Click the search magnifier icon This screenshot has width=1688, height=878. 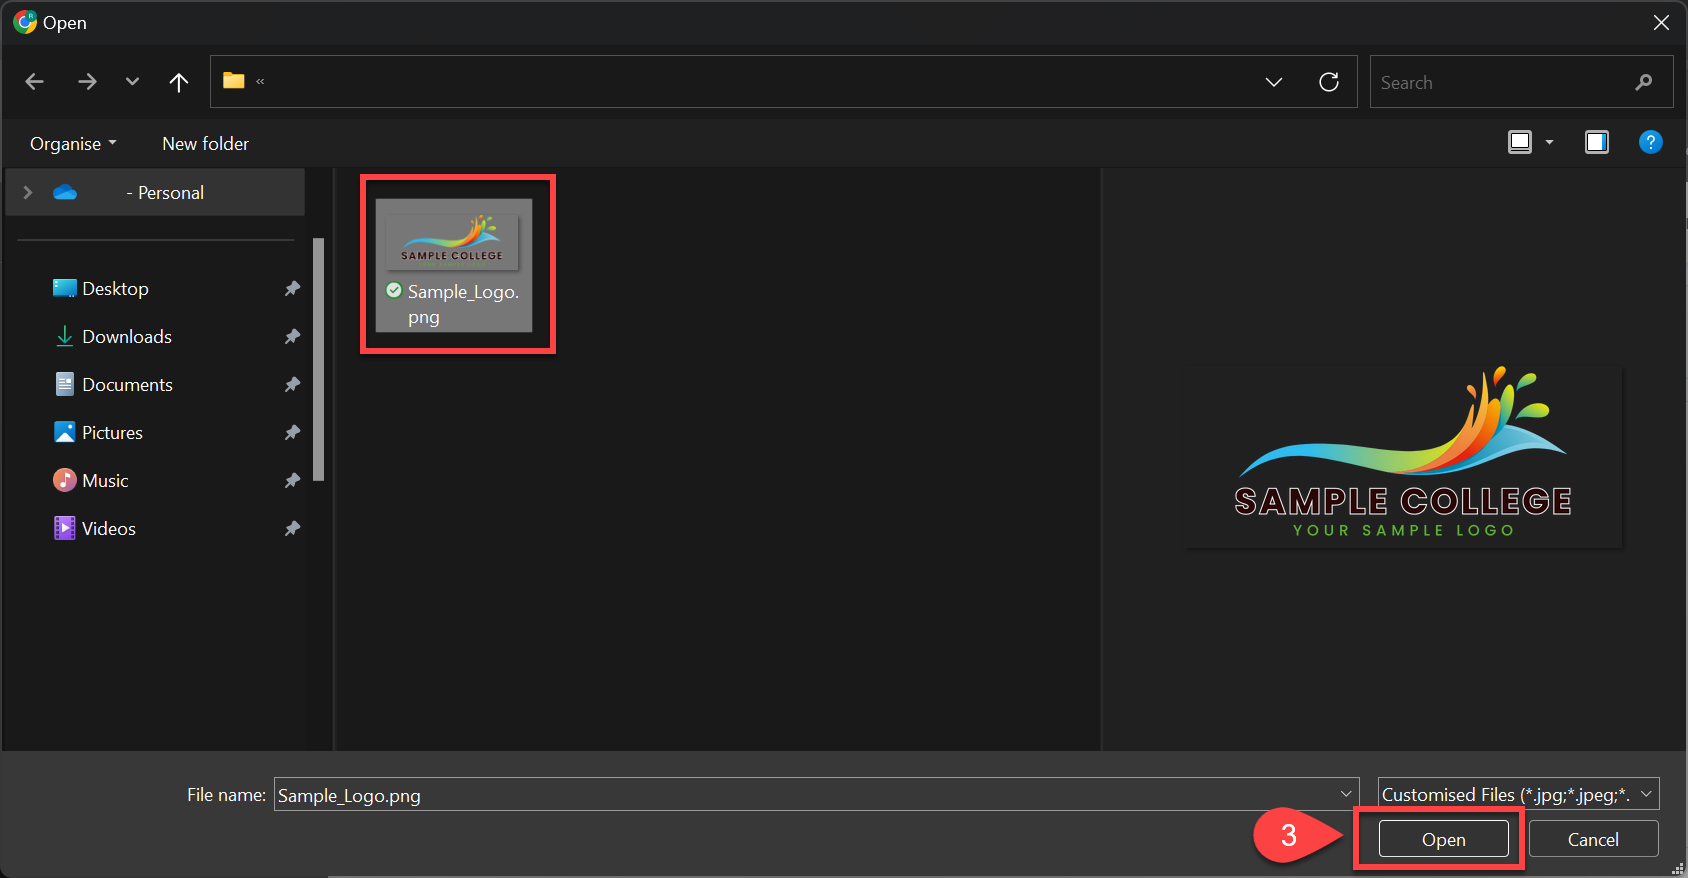1643,82
